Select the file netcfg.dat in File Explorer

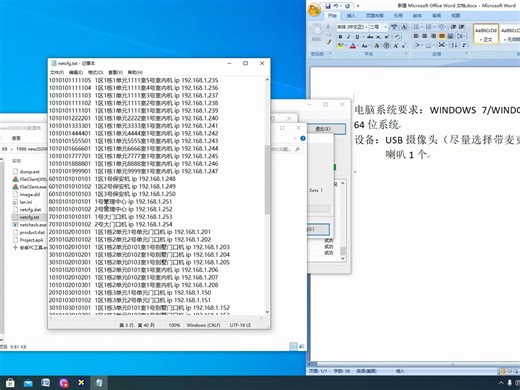(30, 209)
